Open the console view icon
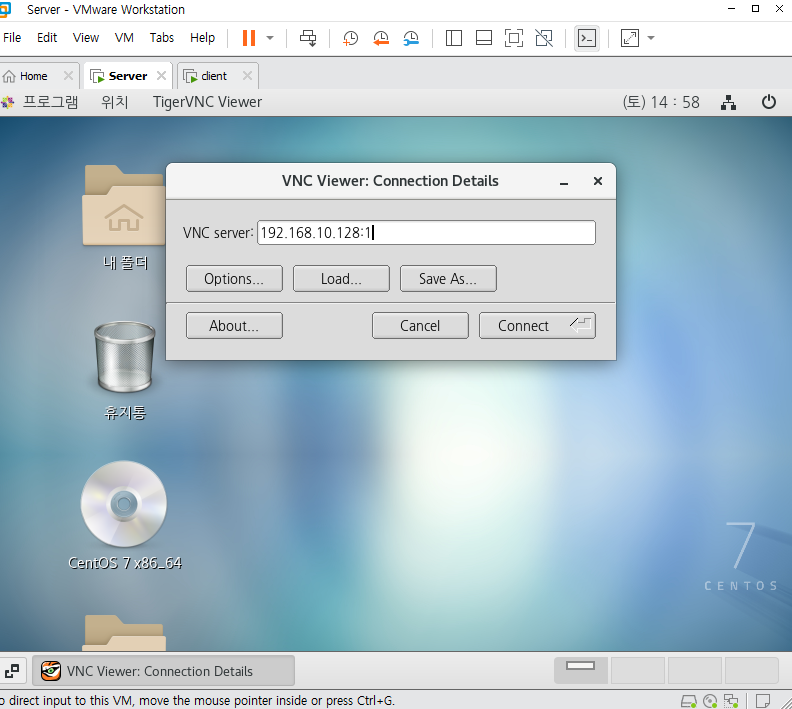Image resolution: width=792 pixels, height=709 pixels. pyautogui.click(x=587, y=38)
